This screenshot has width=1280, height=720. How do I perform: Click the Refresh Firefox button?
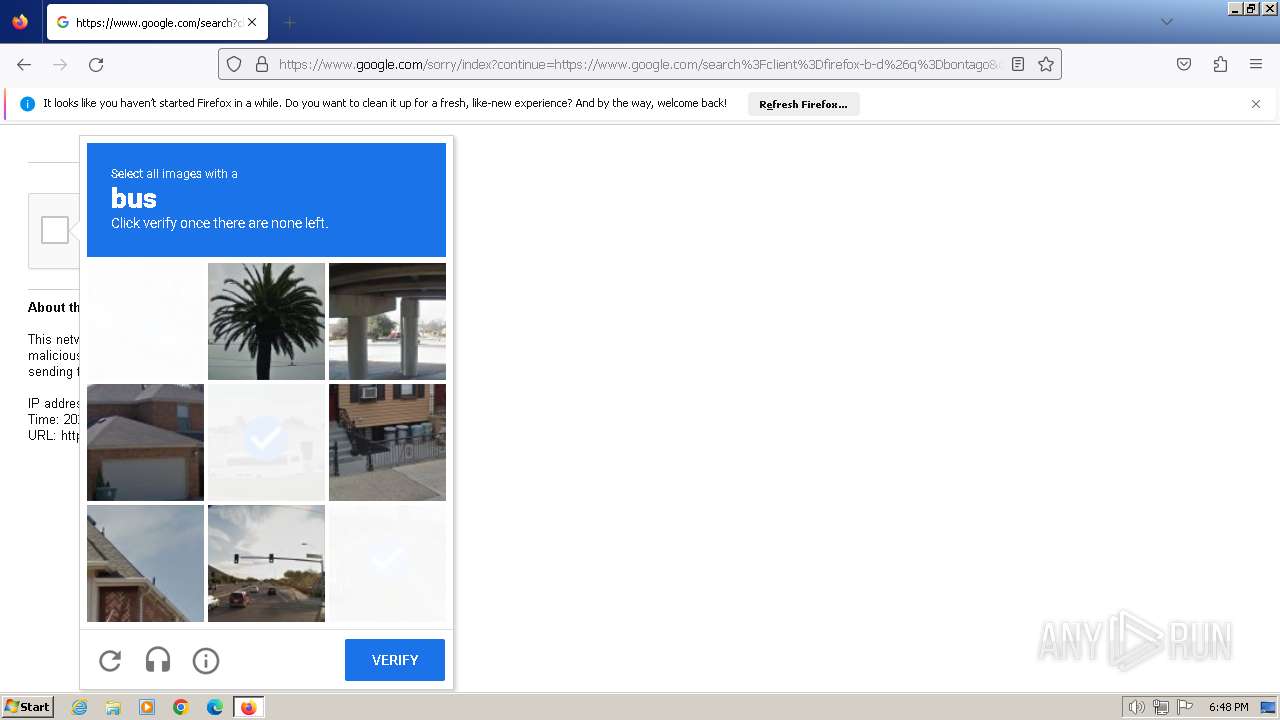(x=803, y=104)
